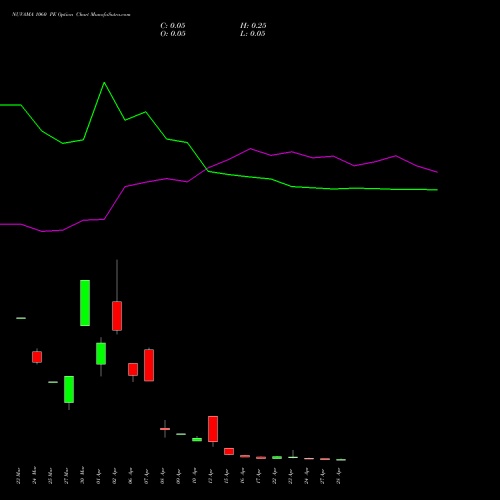Click the green candle above 27 Mar
The image size is (500, 500).
pos(69,389)
